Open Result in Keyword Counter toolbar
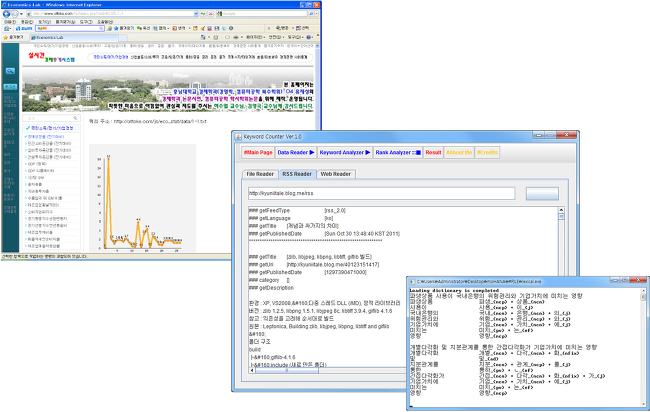 [433, 153]
